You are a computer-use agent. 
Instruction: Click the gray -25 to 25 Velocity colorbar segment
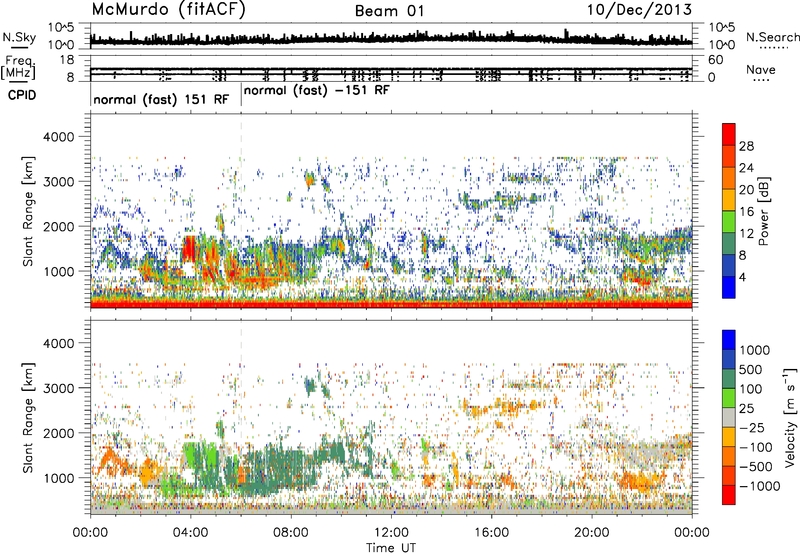click(x=729, y=417)
